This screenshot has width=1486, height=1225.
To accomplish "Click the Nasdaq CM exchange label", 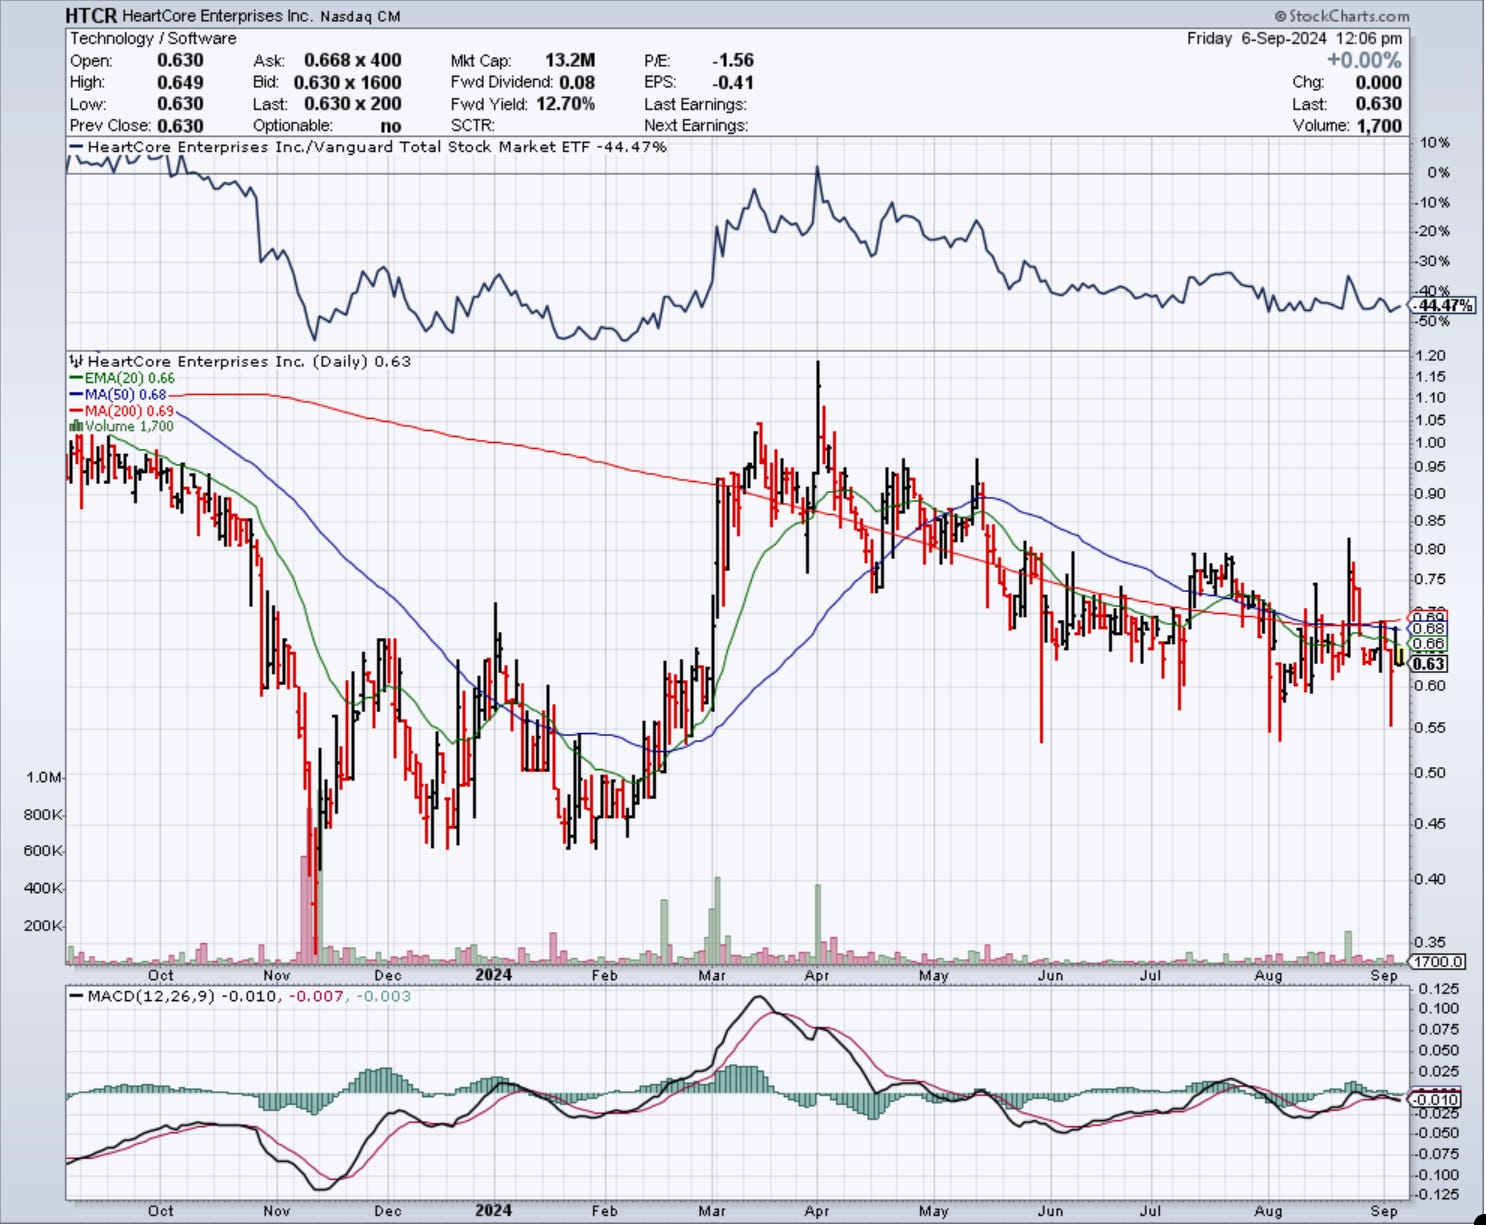I will tap(360, 17).
